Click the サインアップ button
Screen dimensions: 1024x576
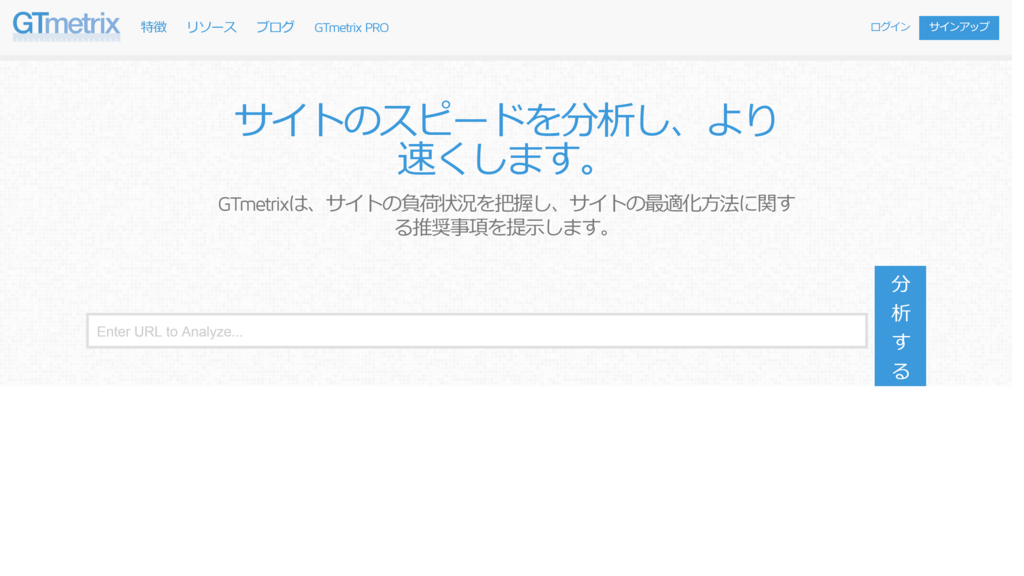959,27
